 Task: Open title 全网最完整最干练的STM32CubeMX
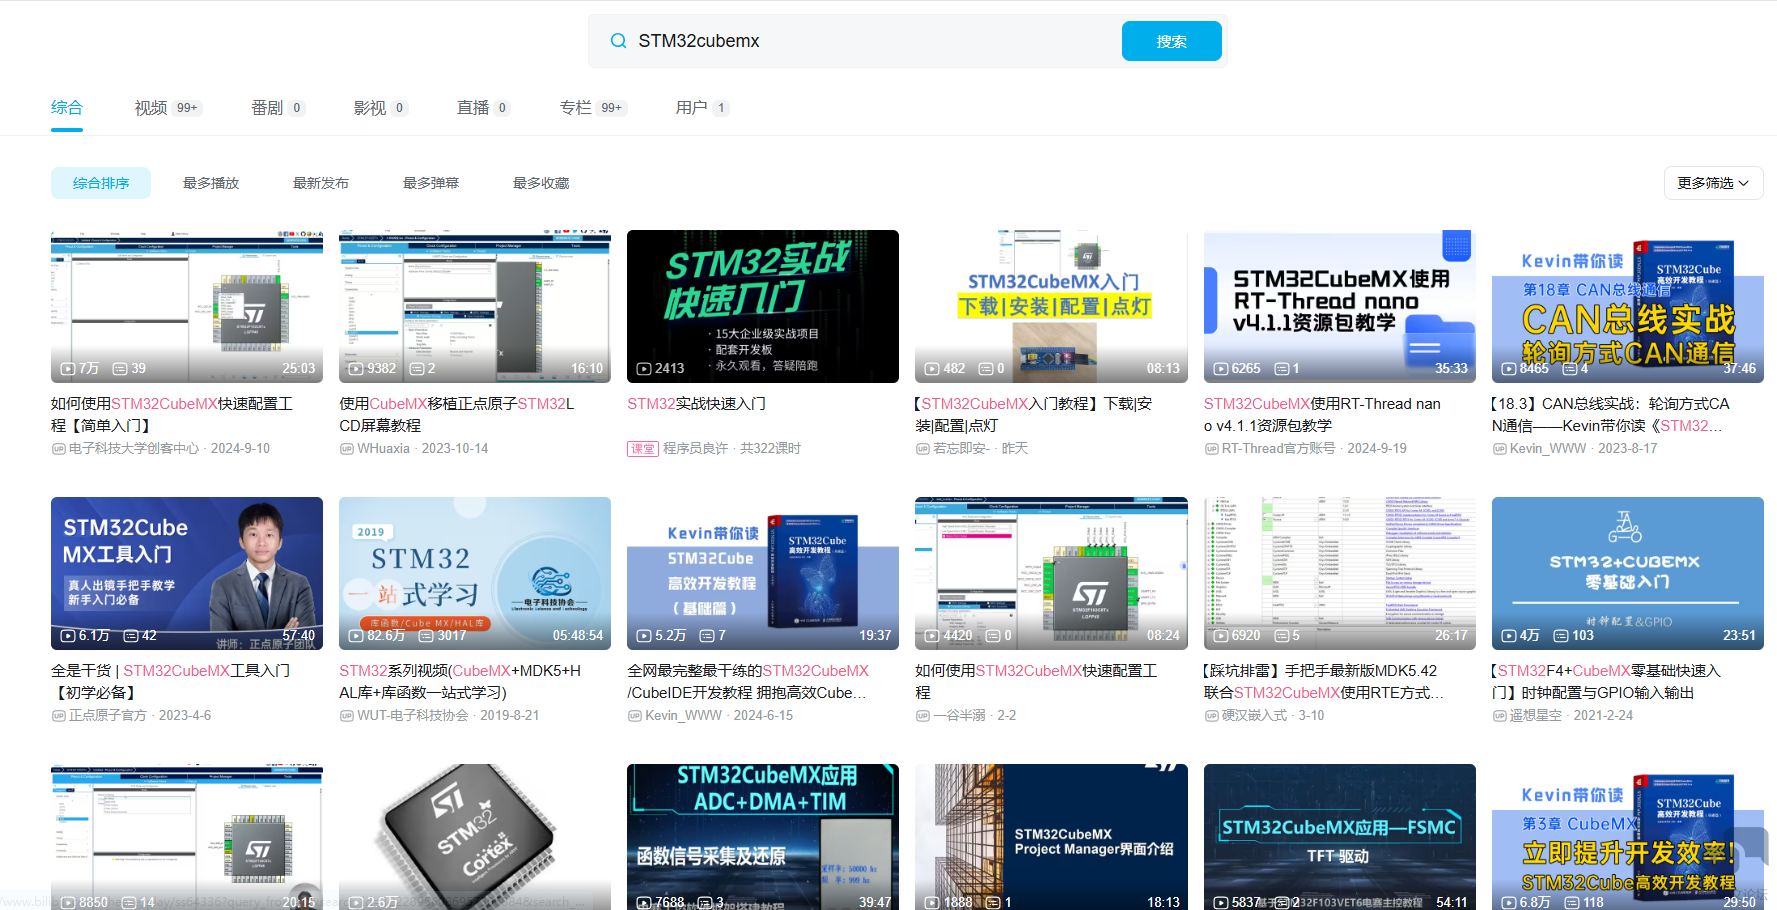click(x=748, y=682)
